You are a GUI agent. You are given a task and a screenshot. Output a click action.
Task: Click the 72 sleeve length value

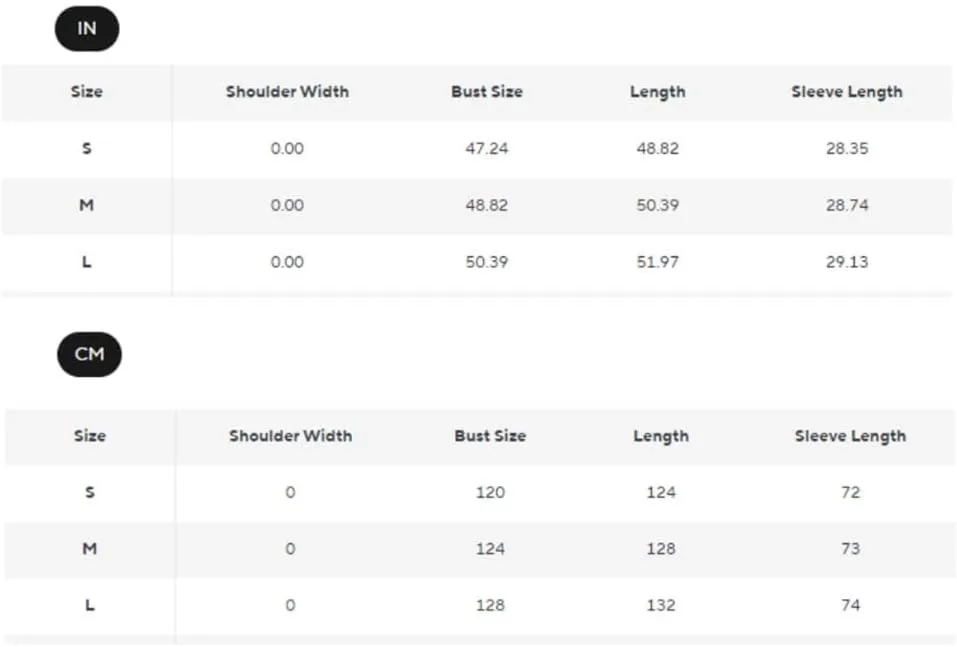click(x=850, y=492)
